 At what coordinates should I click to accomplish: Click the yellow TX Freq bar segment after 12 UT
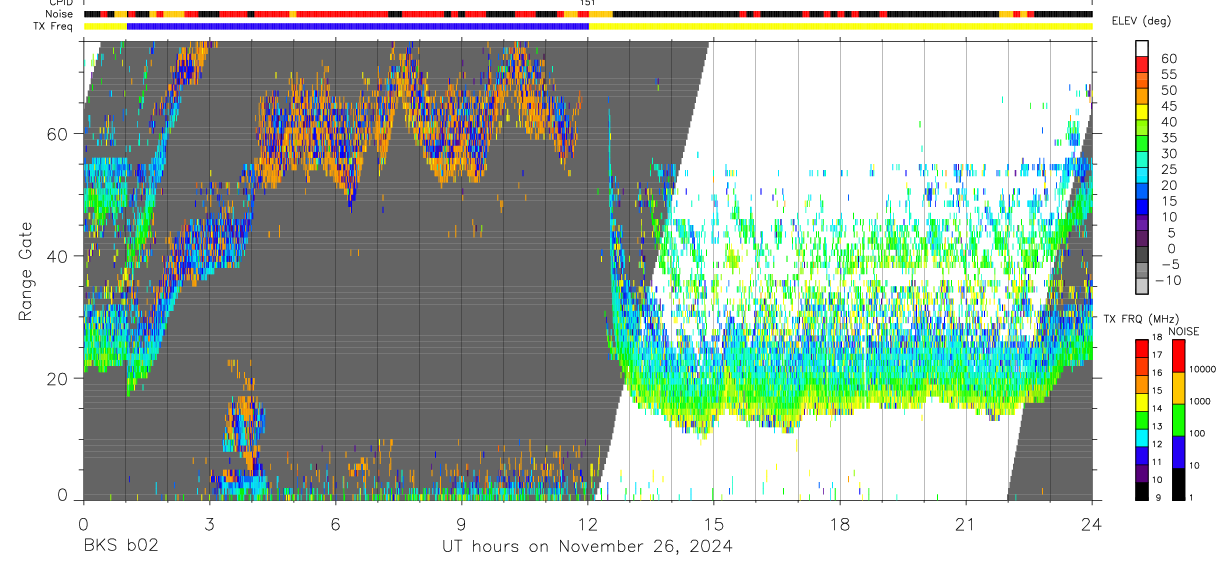click(840, 26)
